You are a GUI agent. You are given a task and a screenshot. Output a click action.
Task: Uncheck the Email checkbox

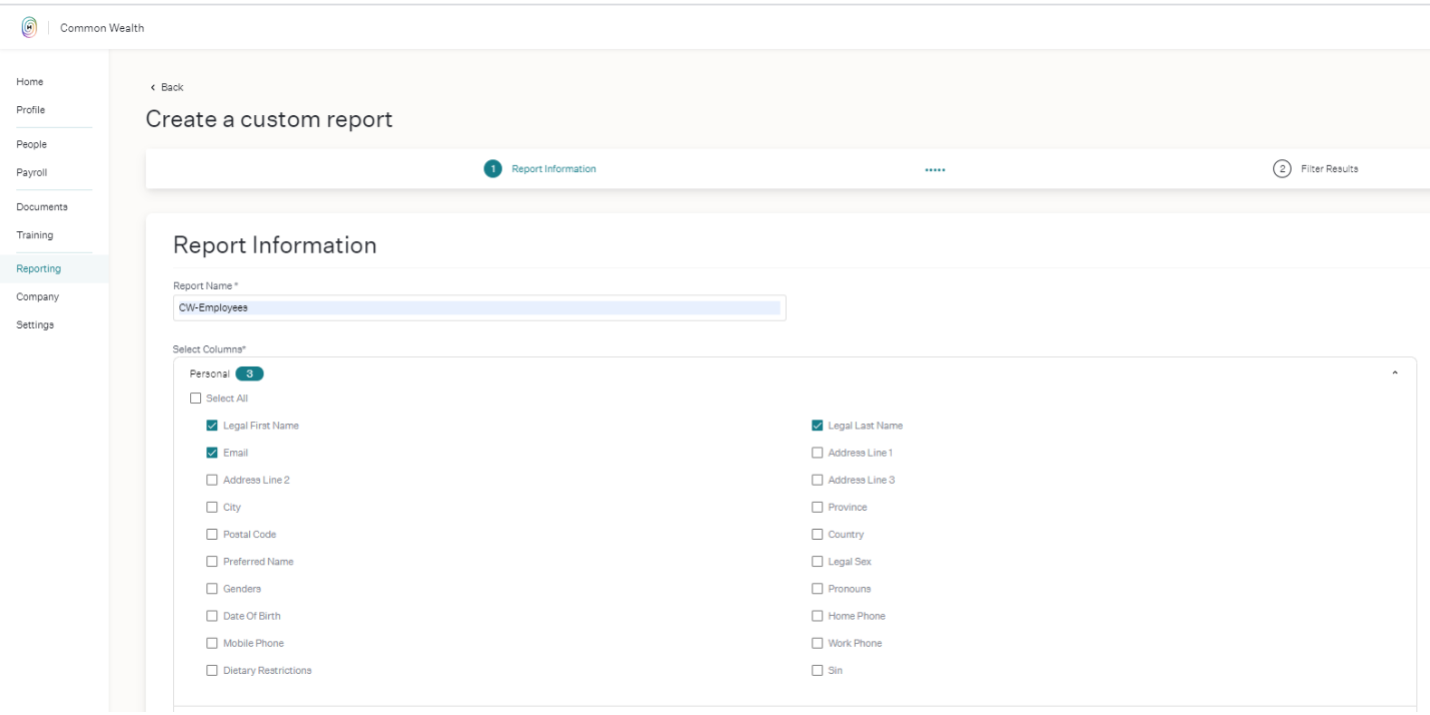(x=212, y=453)
